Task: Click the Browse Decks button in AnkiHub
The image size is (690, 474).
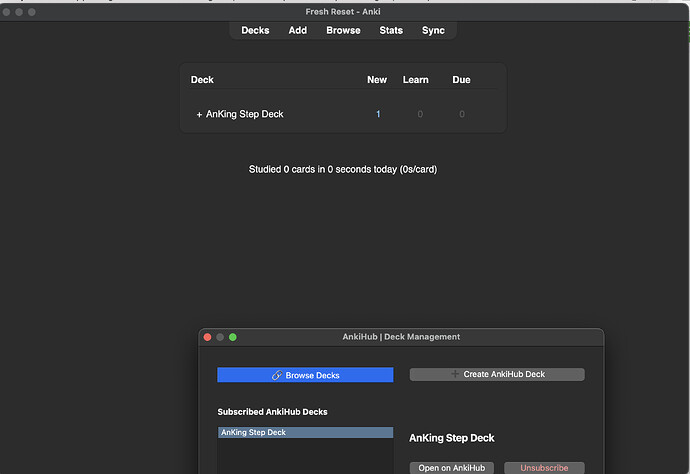Action: point(305,375)
